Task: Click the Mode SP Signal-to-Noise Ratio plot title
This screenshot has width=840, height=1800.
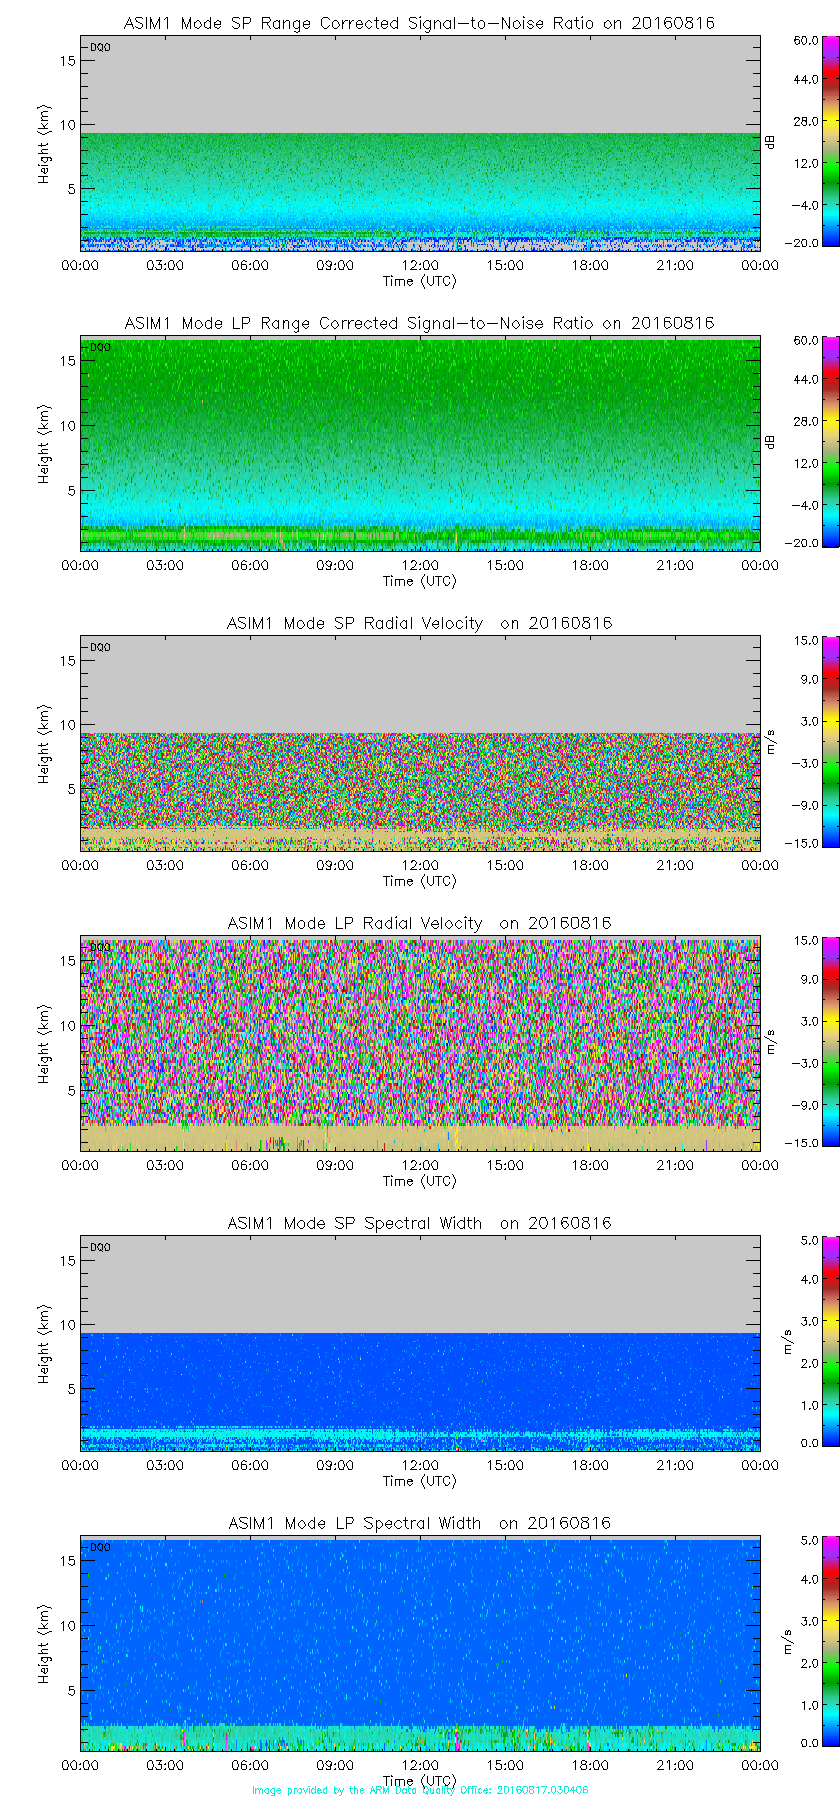Action: 419,23
